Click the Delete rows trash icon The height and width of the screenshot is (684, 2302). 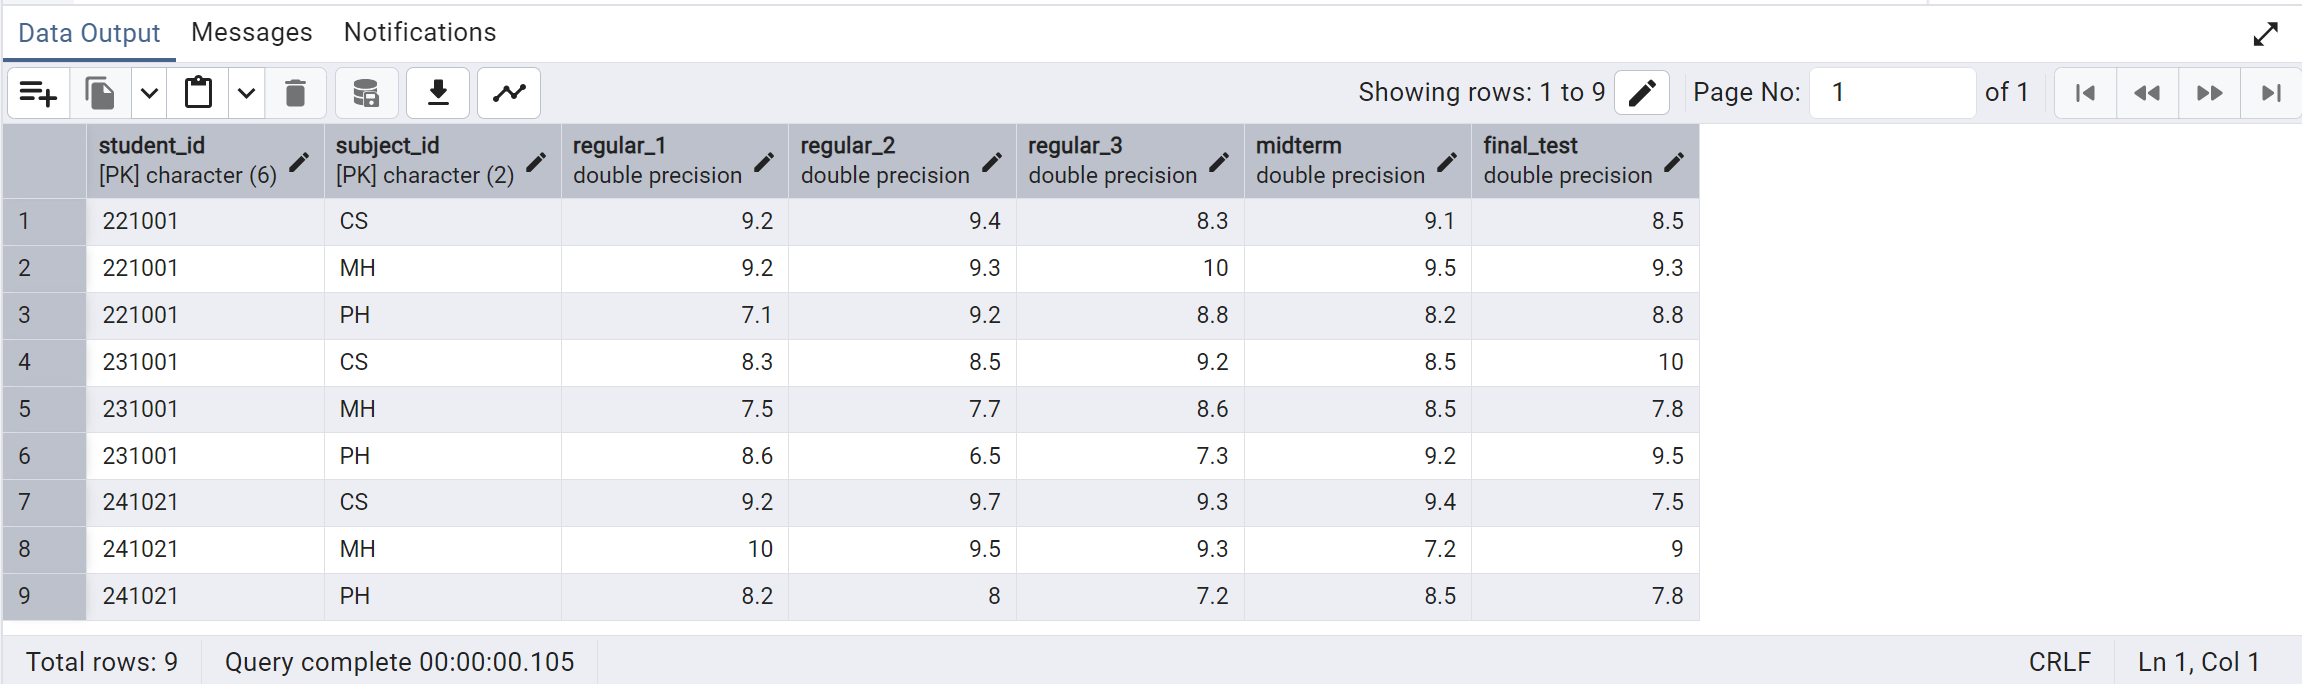pyautogui.click(x=295, y=94)
